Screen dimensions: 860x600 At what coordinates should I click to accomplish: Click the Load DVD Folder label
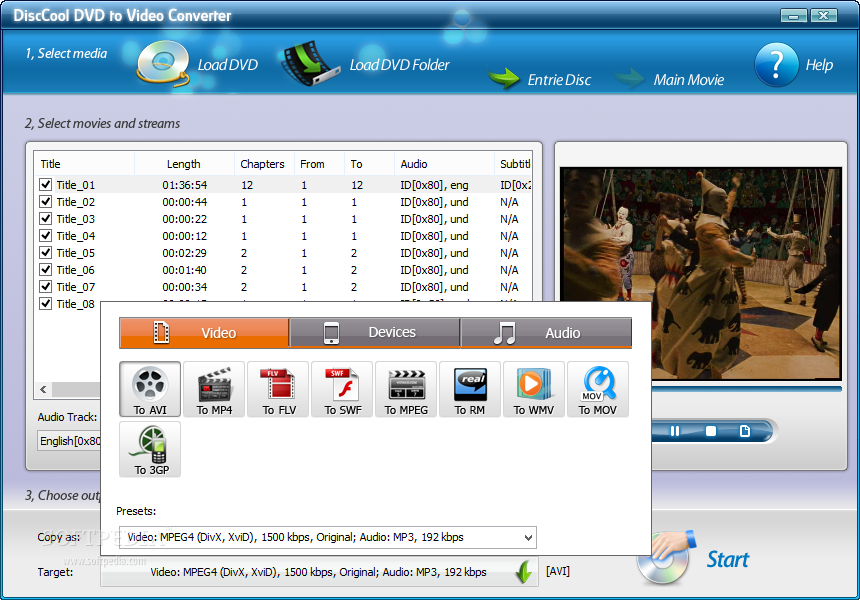click(x=399, y=65)
